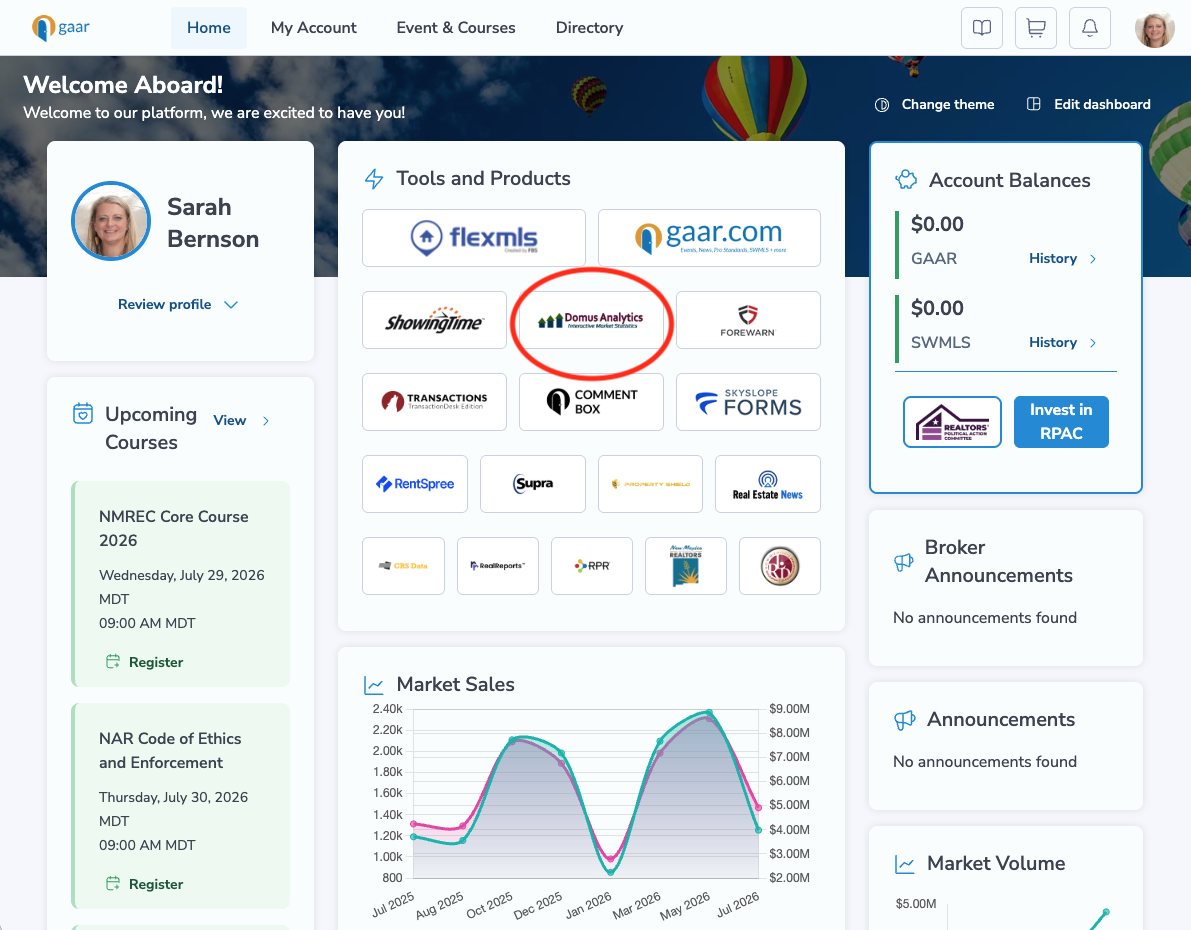This screenshot has height=930, width=1191.
Task: Click the gaar logo in the header
Action: tap(61, 28)
